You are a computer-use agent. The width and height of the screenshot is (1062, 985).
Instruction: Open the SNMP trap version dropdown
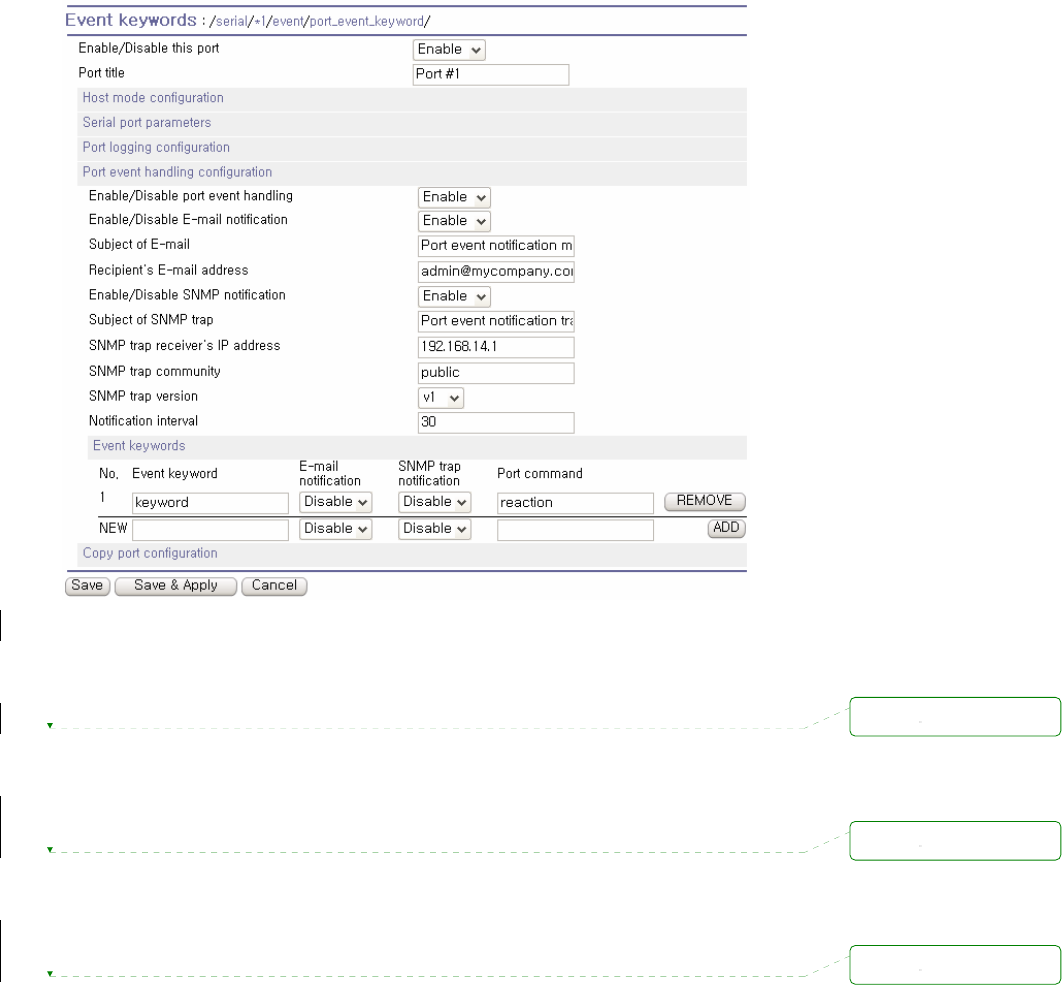pyautogui.click(x=440, y=398)
